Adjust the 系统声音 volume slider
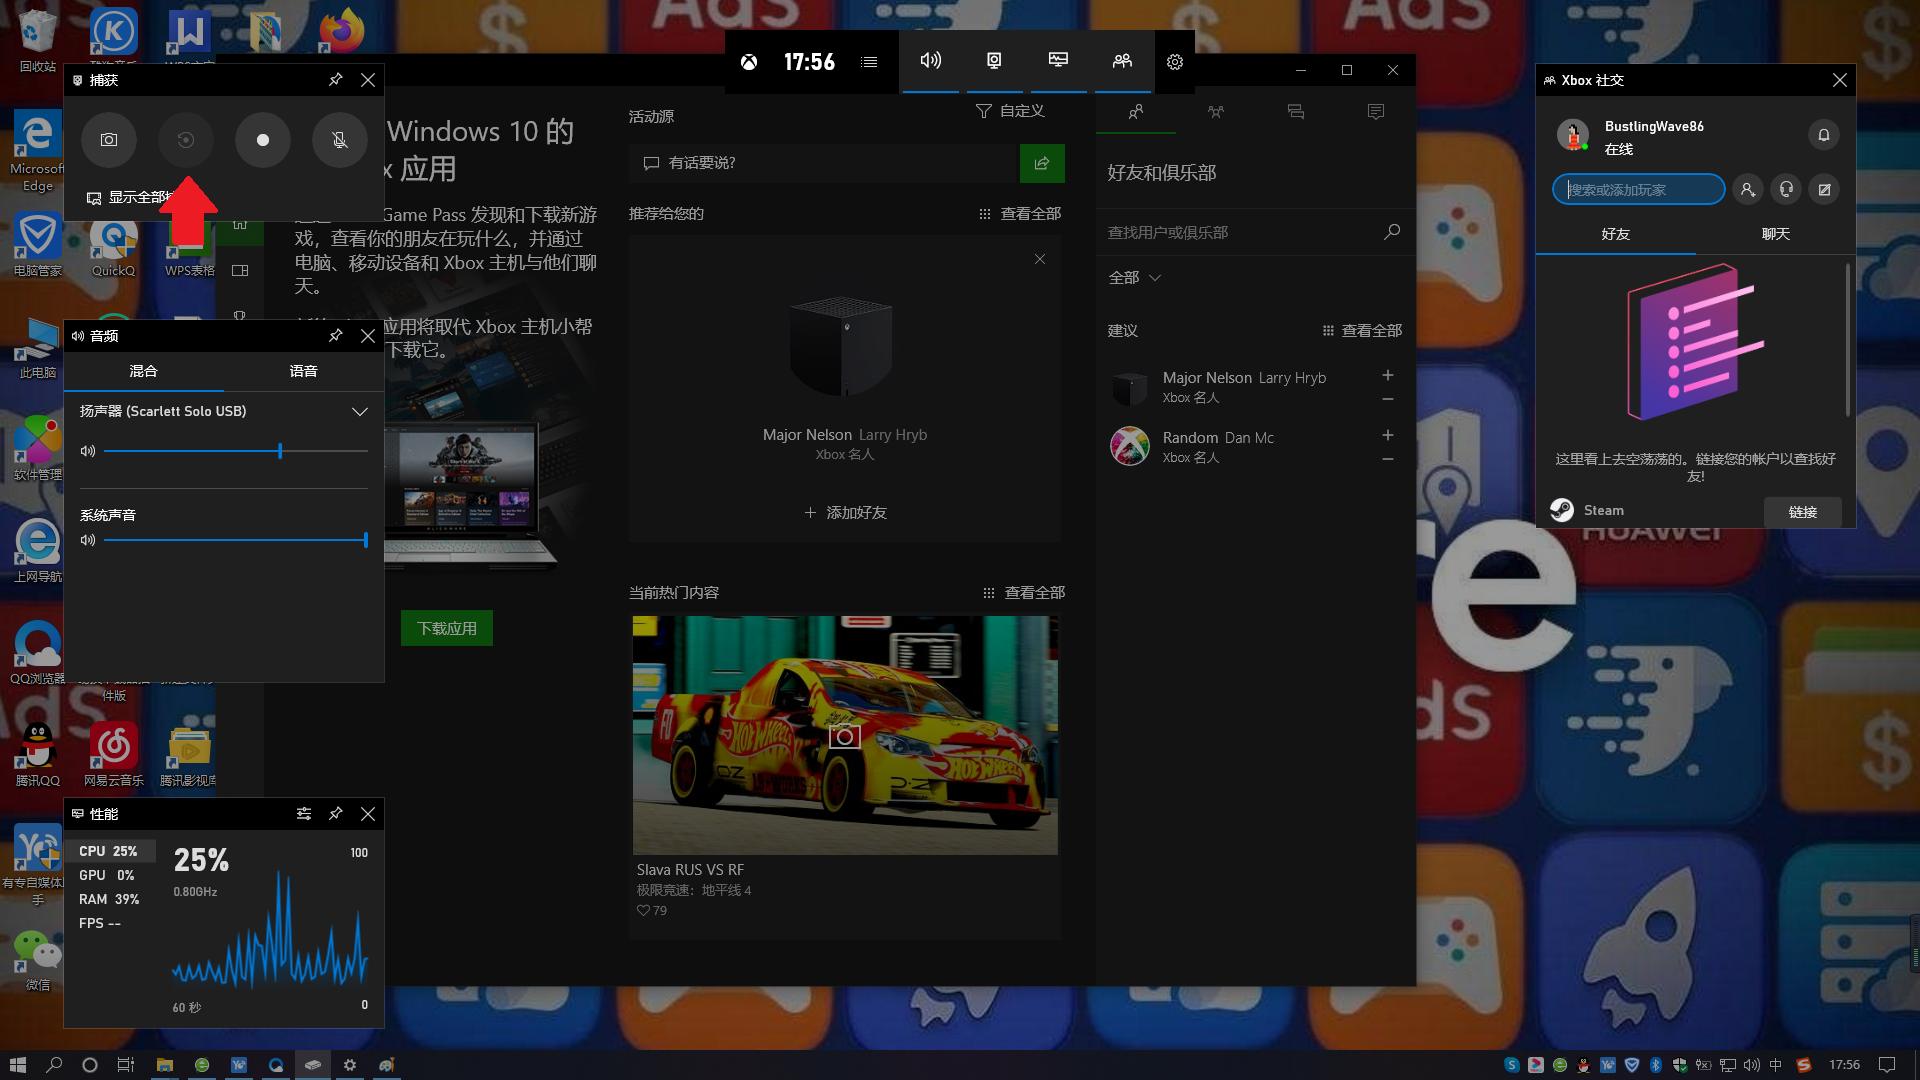 tap(366, 540)
